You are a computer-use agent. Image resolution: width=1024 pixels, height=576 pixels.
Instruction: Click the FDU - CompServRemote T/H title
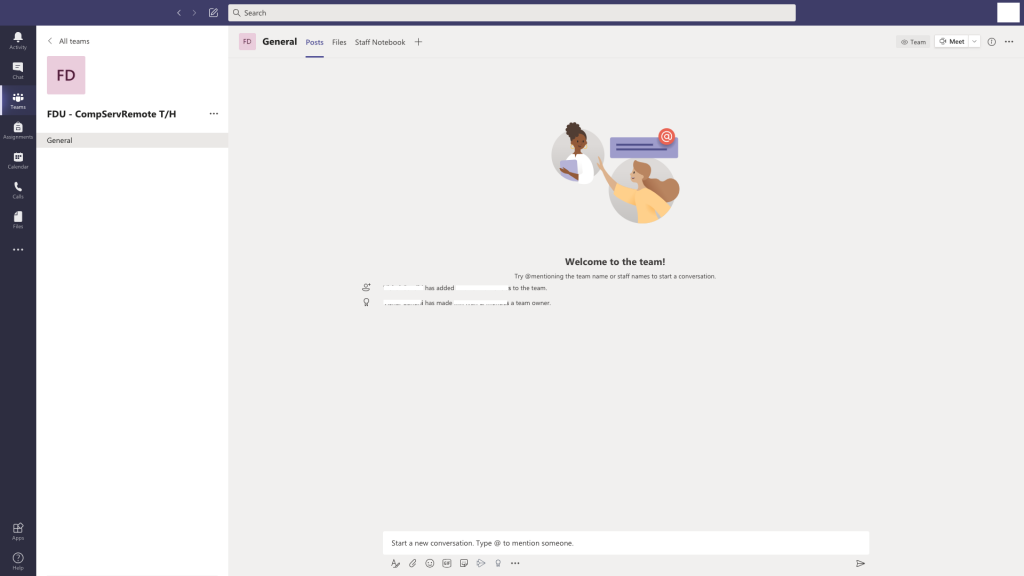click(111, 114)
